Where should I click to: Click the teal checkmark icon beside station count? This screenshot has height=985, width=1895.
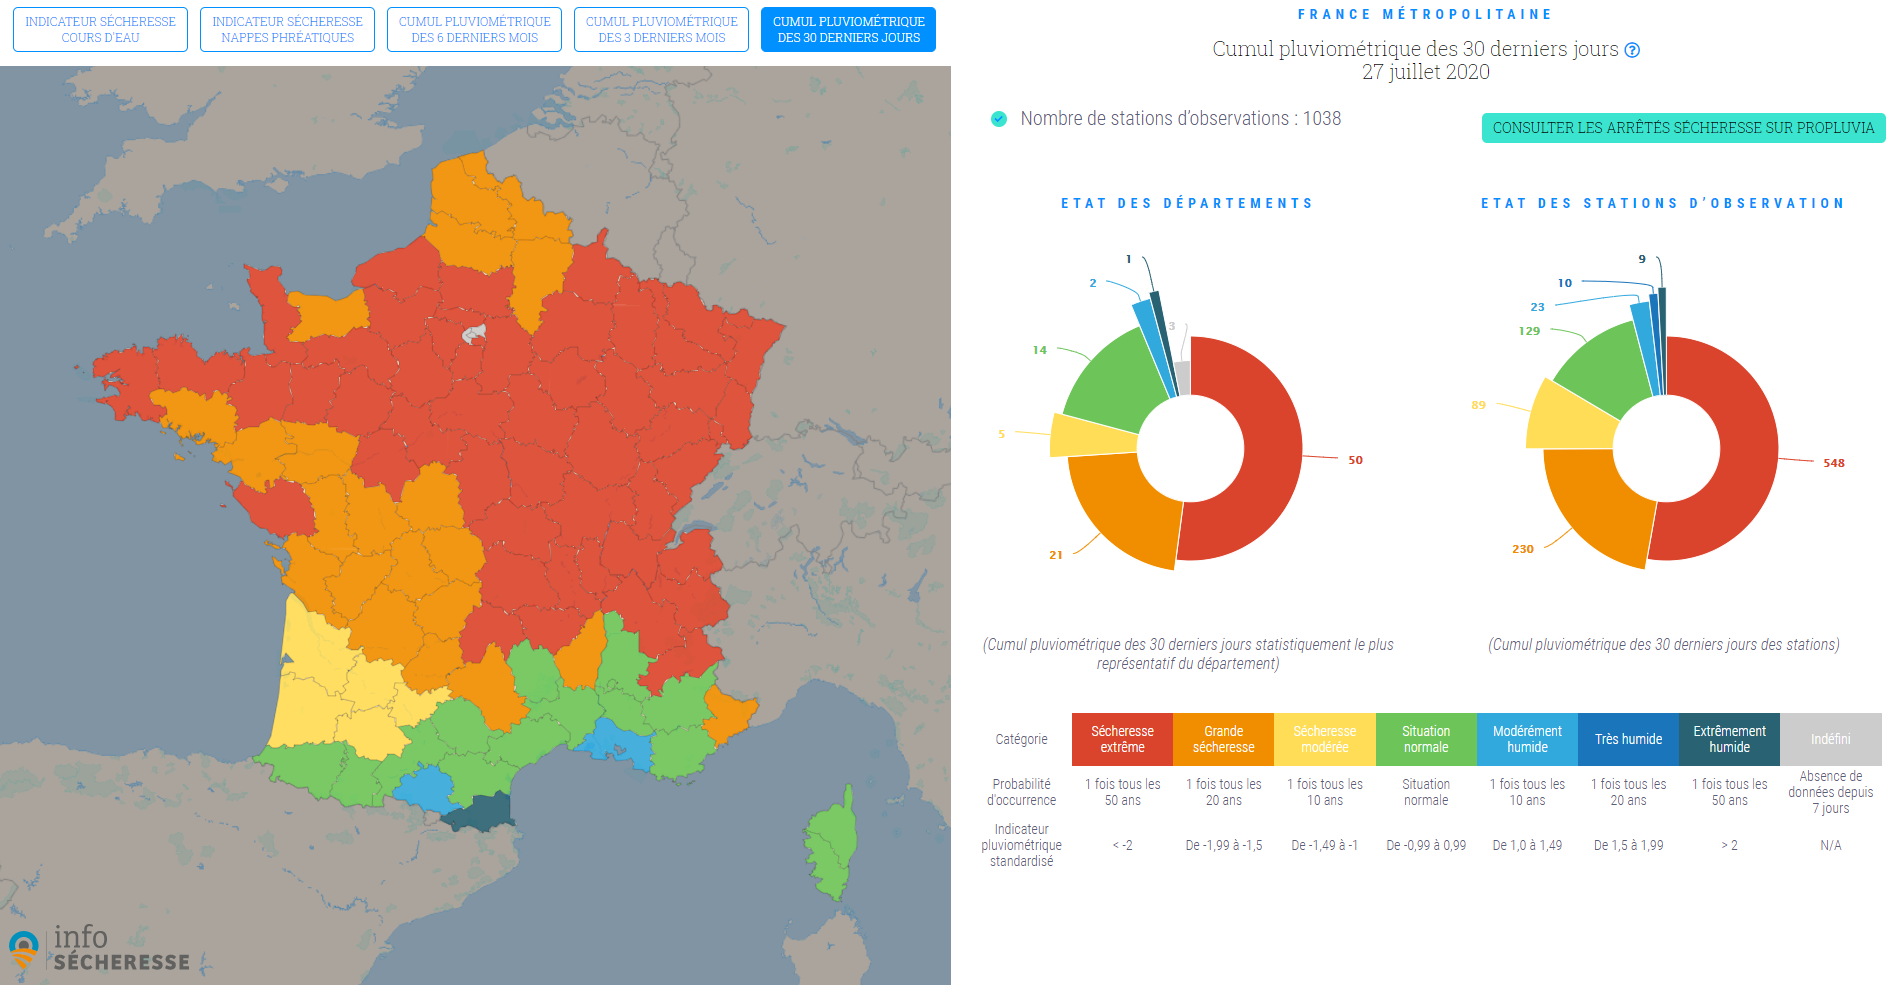coord(998,119)
